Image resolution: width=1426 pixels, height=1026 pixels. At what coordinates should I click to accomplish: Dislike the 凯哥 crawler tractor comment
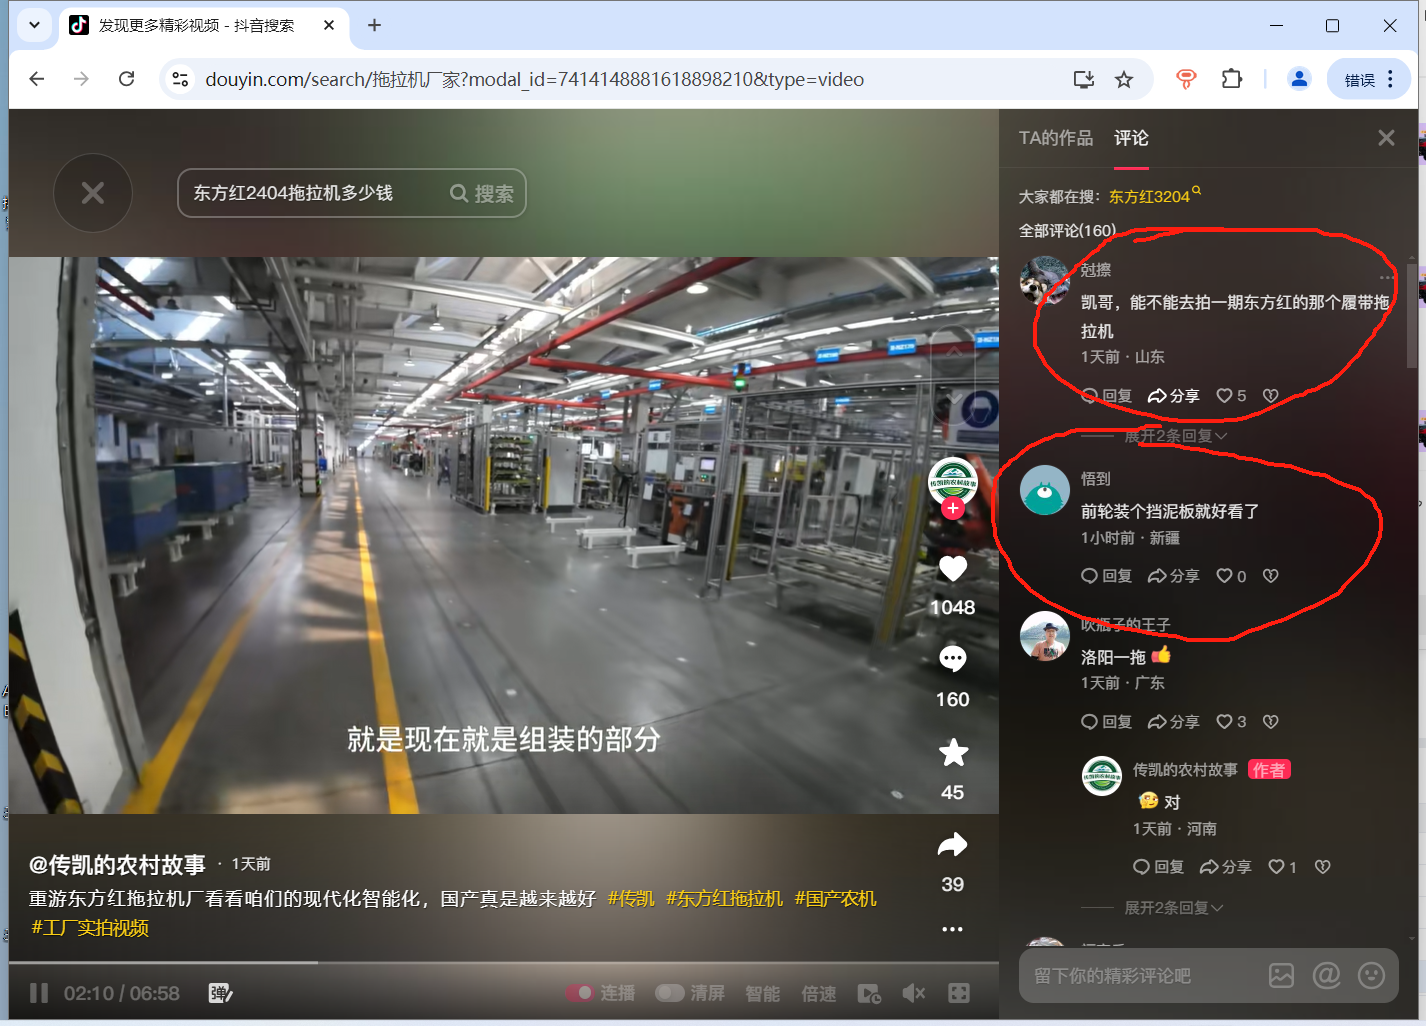(1271, 396)
